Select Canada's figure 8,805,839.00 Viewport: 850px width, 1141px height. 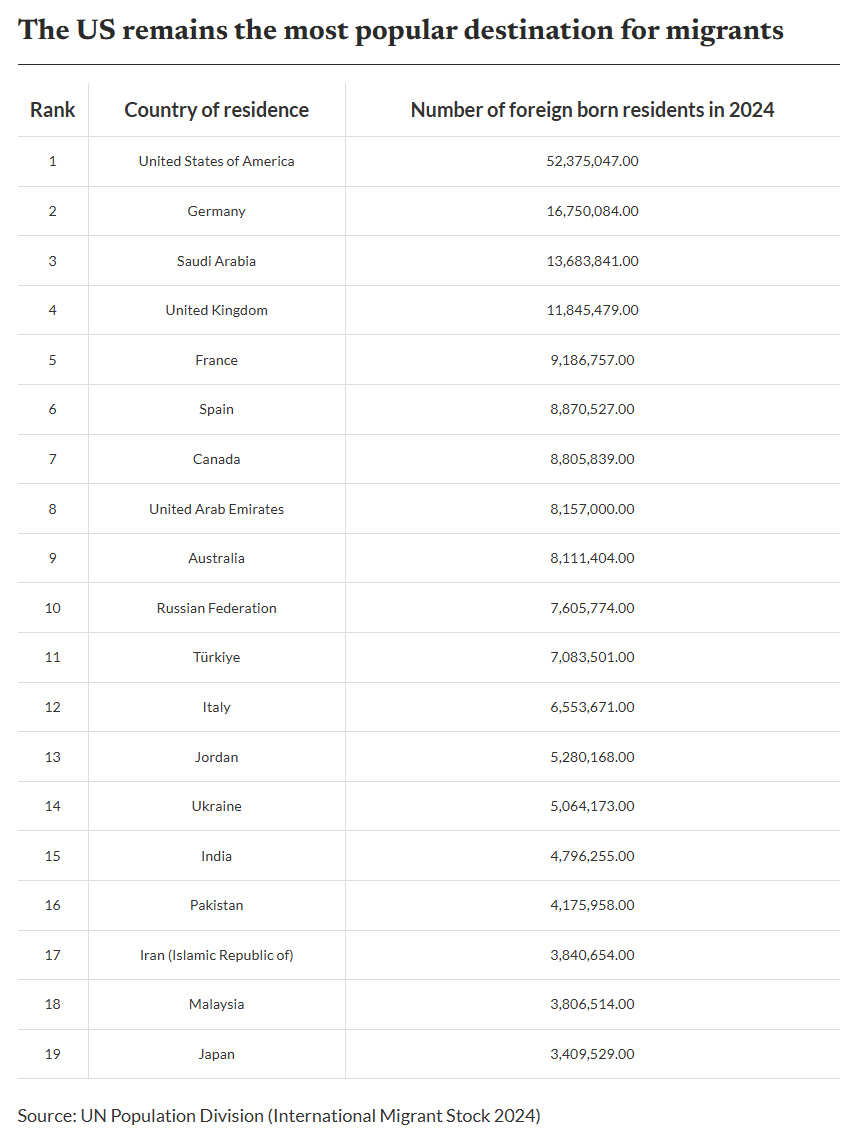pyautogui.click(x=592, y=459)
